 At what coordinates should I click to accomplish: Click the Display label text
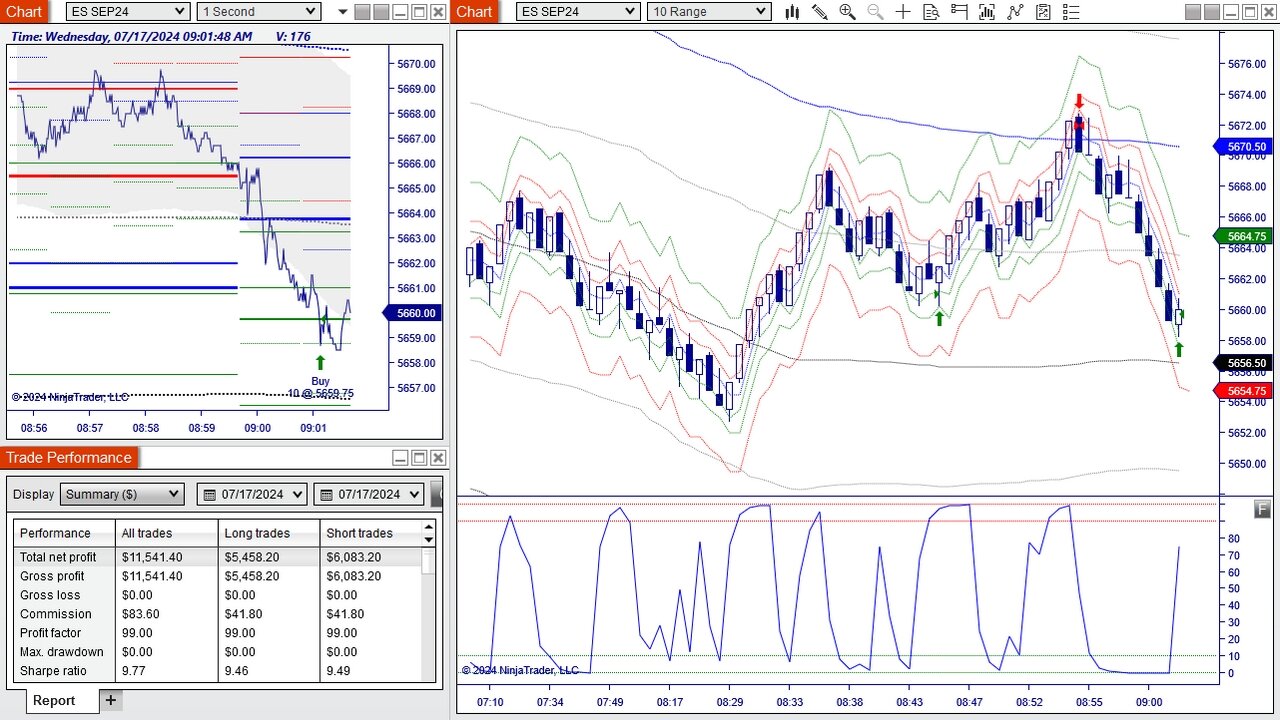(34, 494)
